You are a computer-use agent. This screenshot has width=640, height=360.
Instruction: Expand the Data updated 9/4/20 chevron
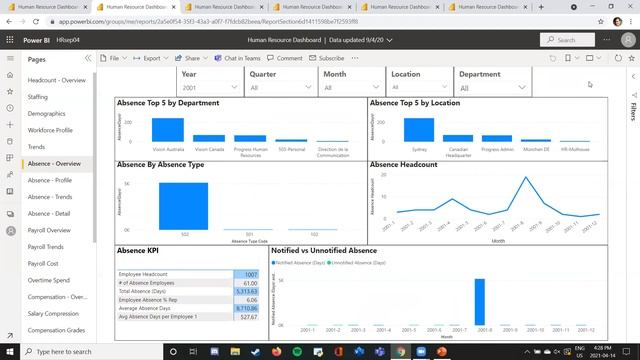pos(389,40)
